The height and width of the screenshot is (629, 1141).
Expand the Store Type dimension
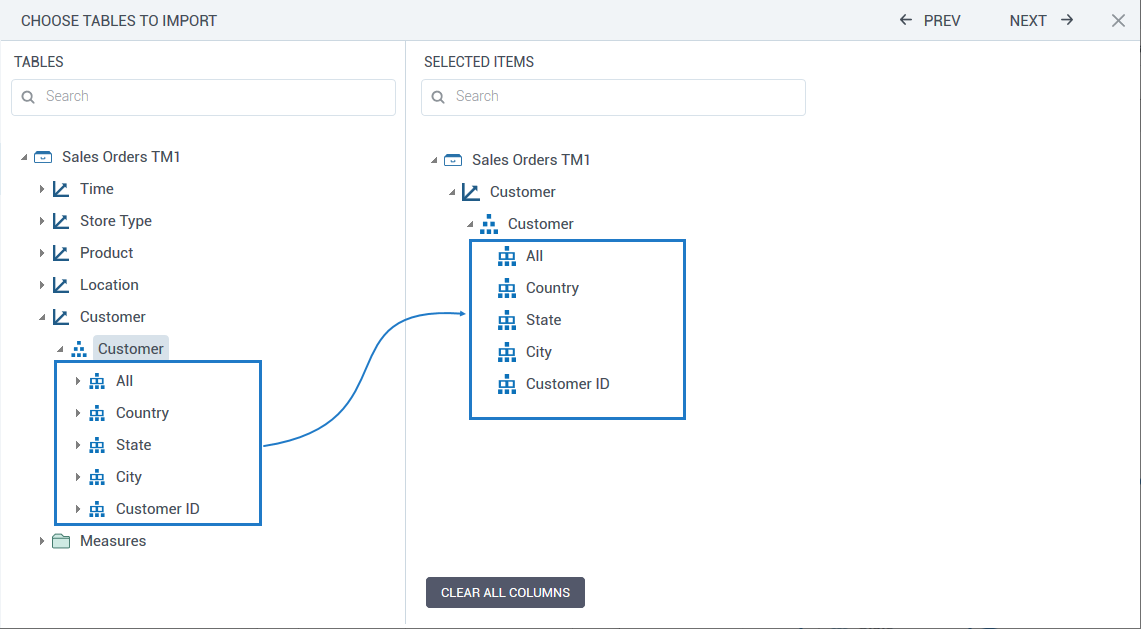42,221
